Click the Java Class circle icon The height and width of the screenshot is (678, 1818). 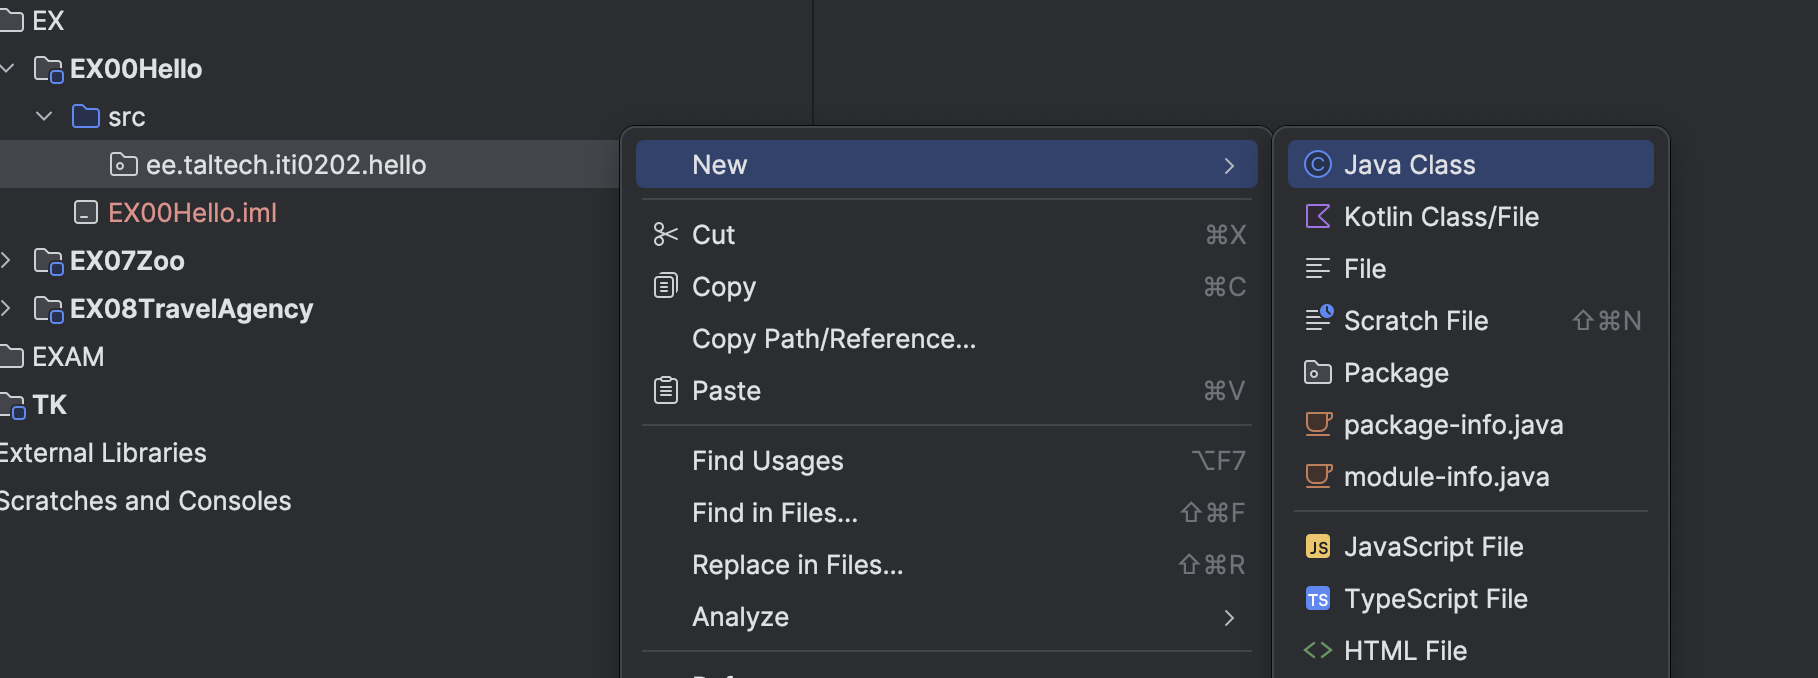tap(1318, 164)
